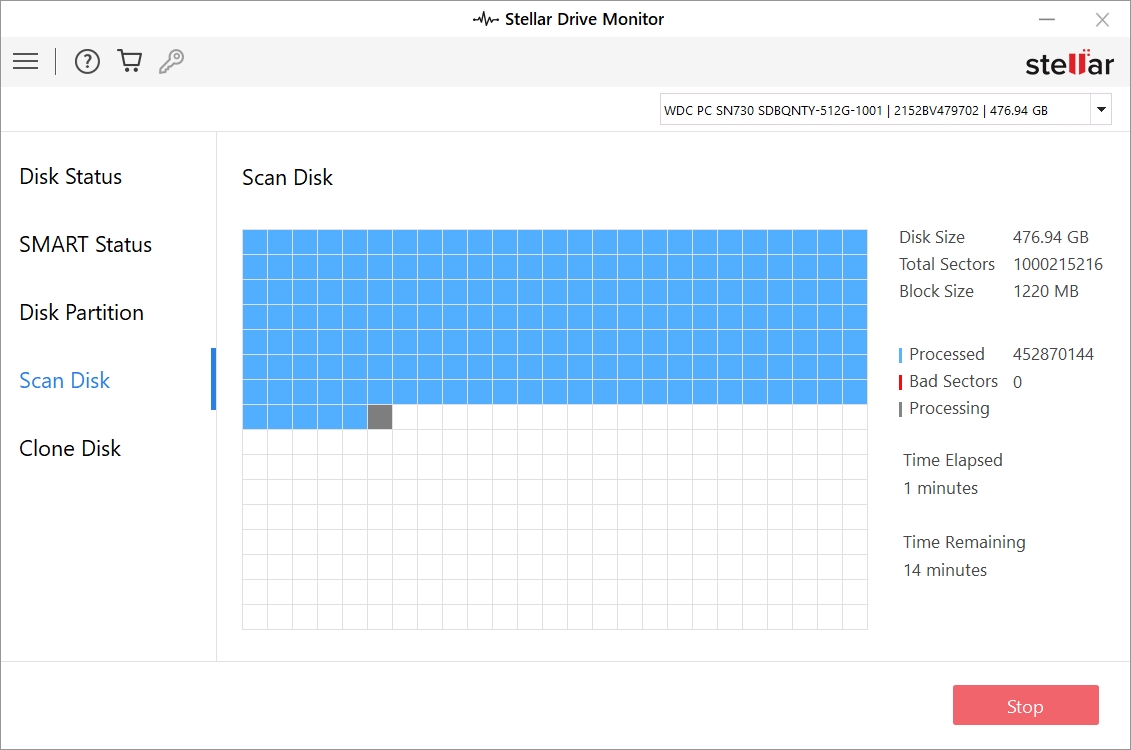The image size is (1131, 750).
Task: Click the gray processing block in grid
Action: [x=380, y=417]
